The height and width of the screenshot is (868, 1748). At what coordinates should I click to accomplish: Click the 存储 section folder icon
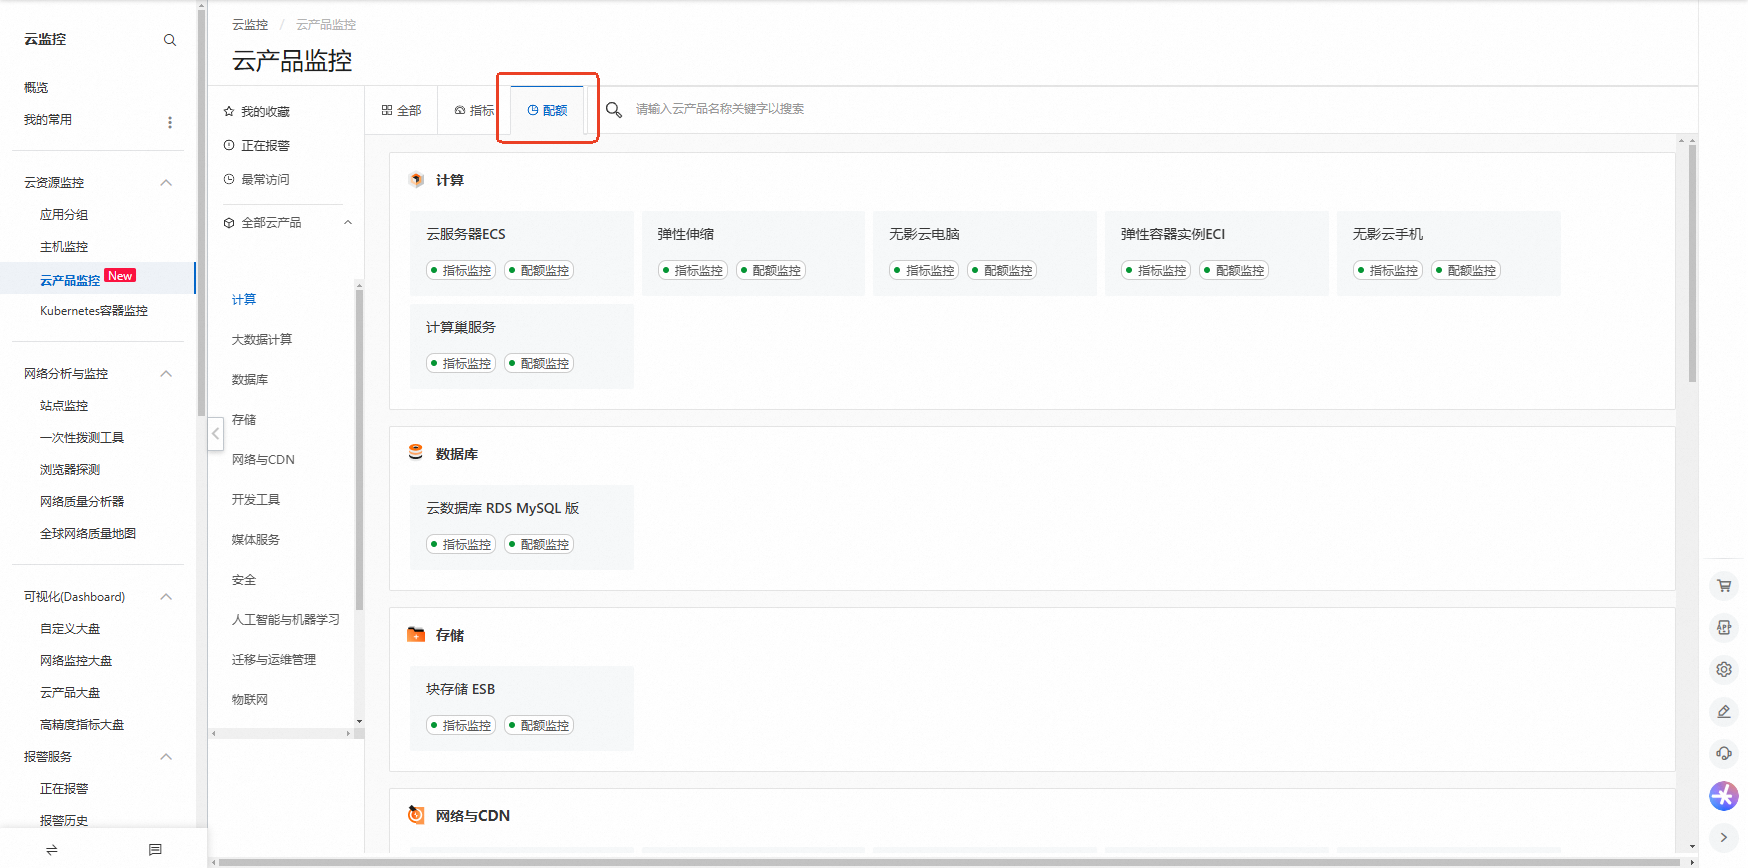(416, 634)
